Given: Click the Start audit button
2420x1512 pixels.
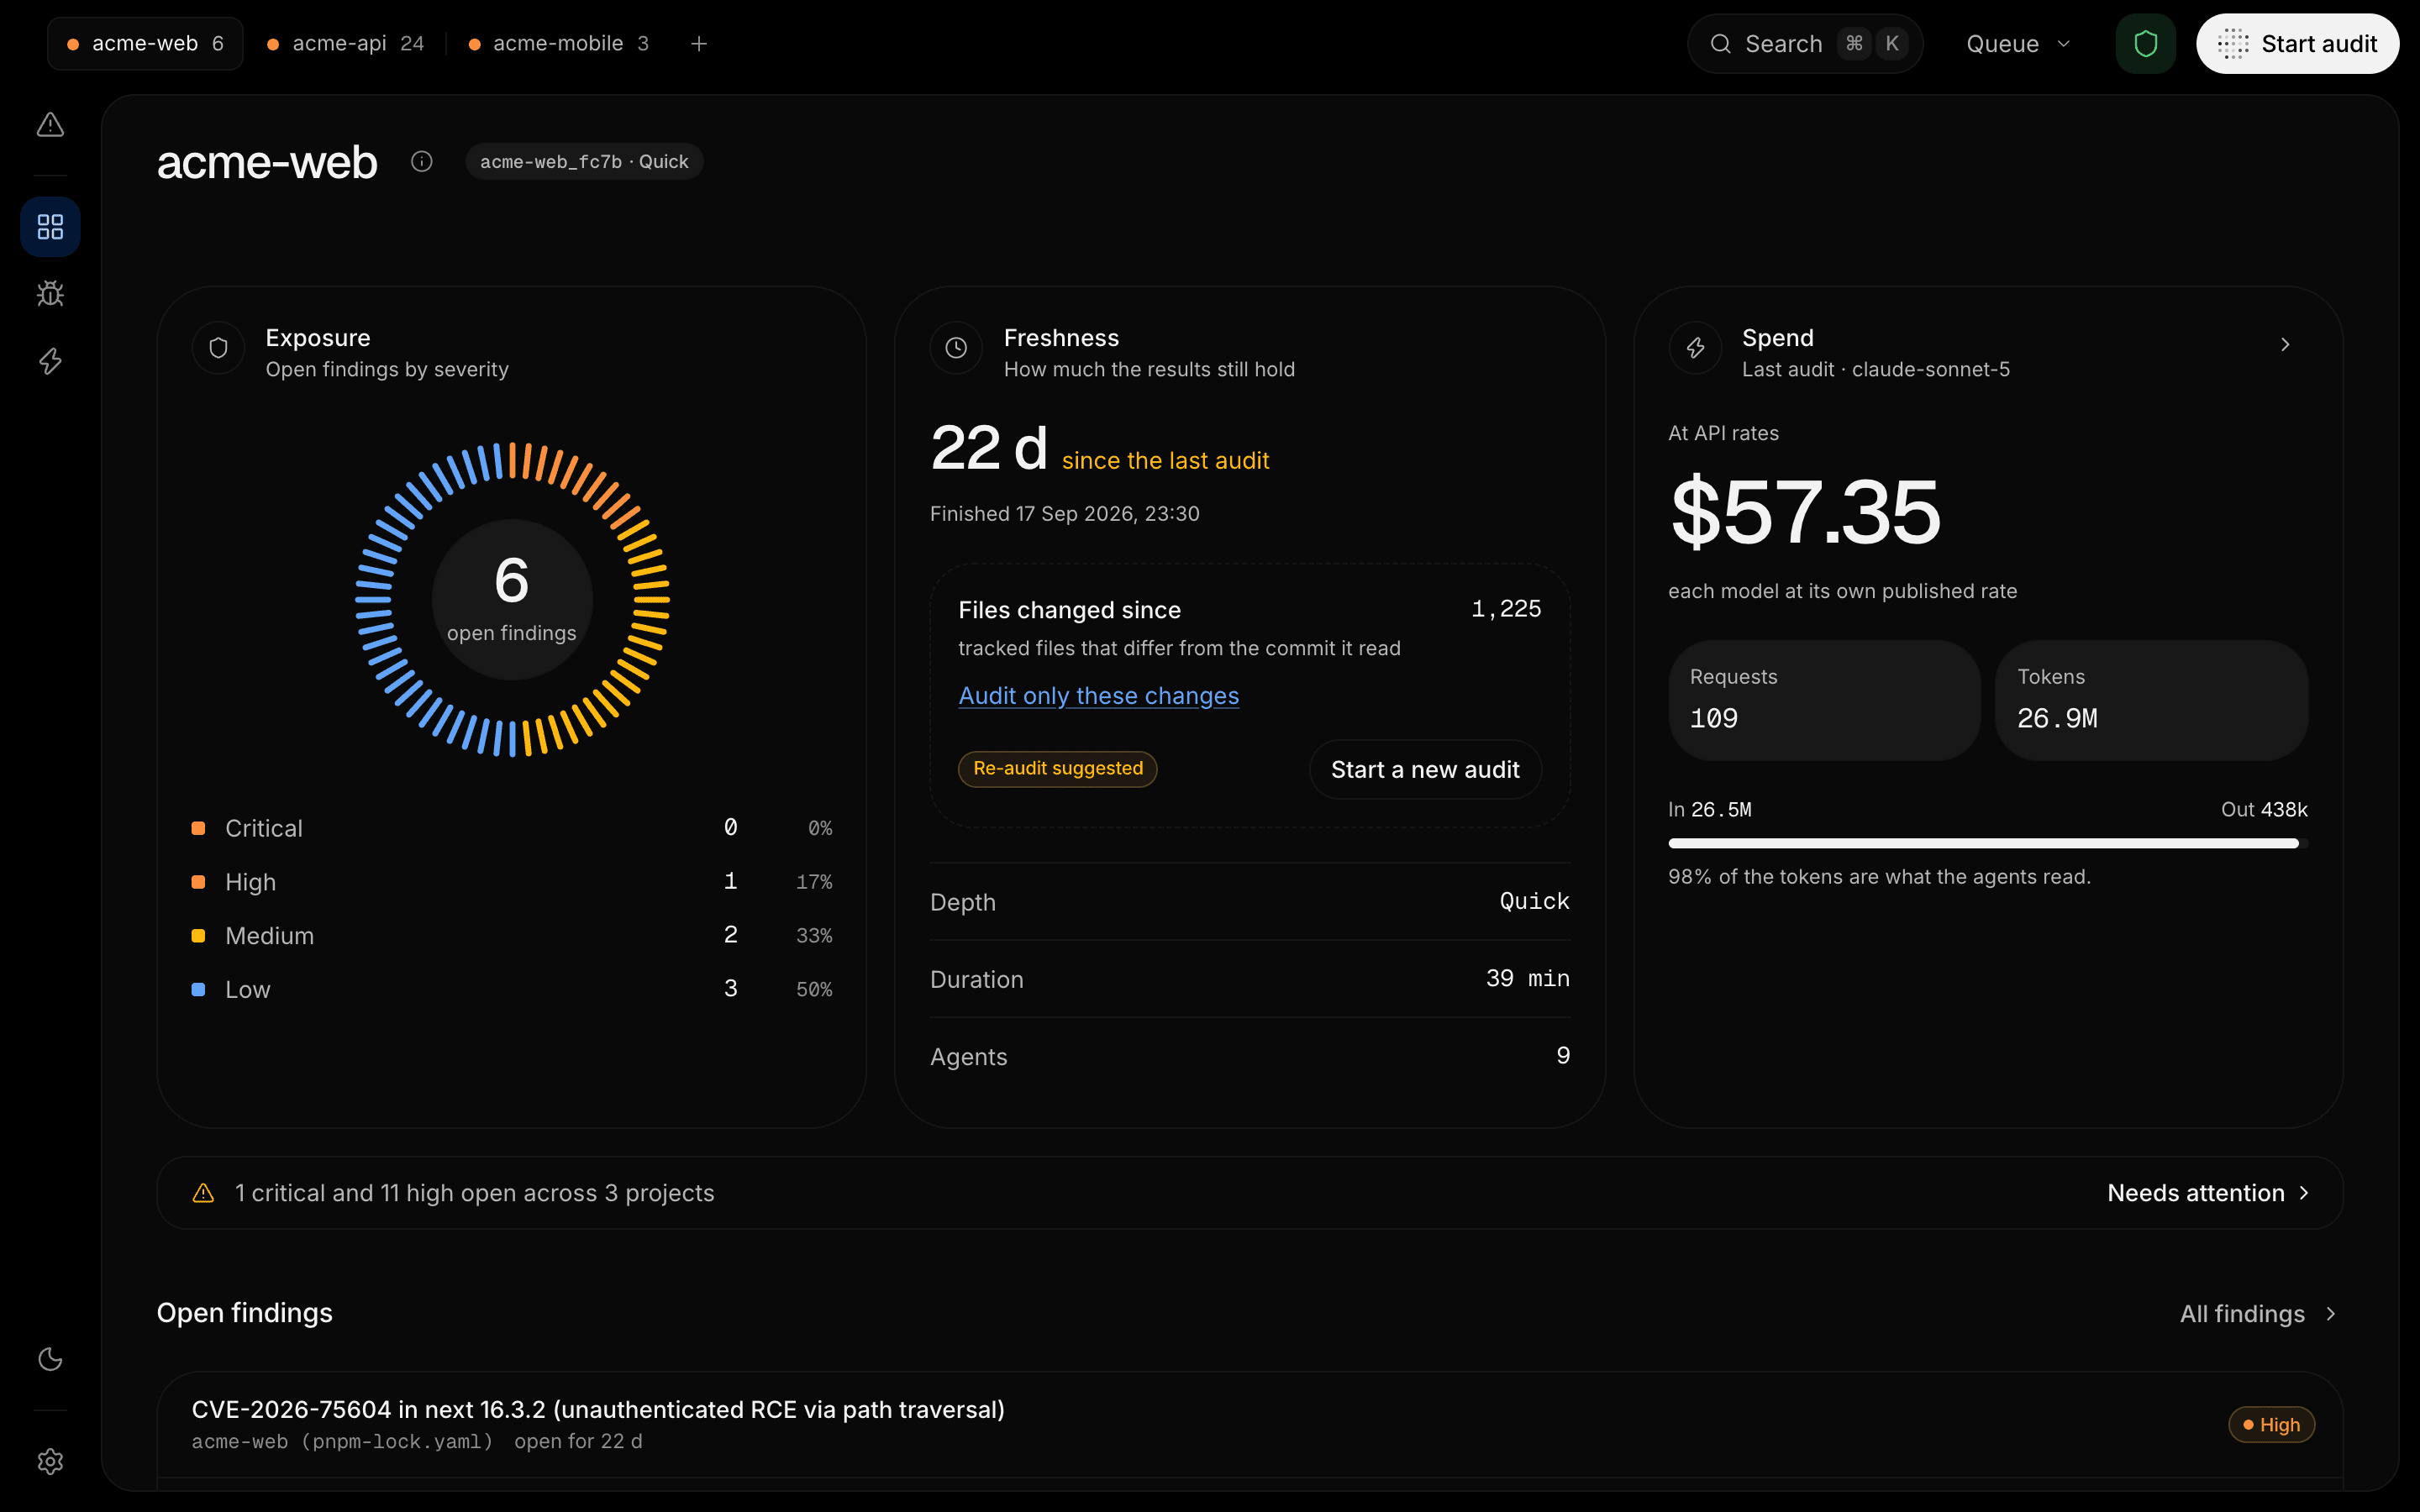Looking at the screenshot, I should point(2297,44).
